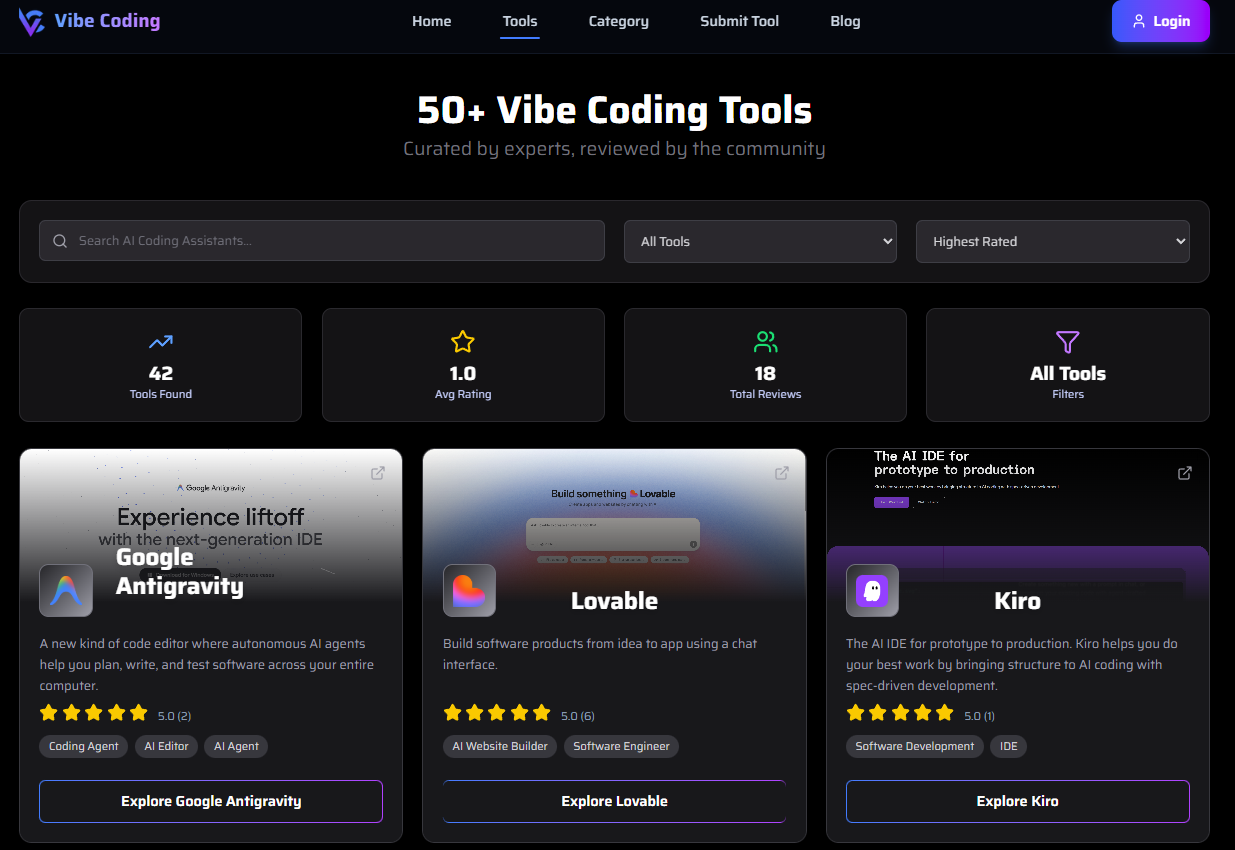Click the Explore Google Antigravity button

tap(210, 801)
